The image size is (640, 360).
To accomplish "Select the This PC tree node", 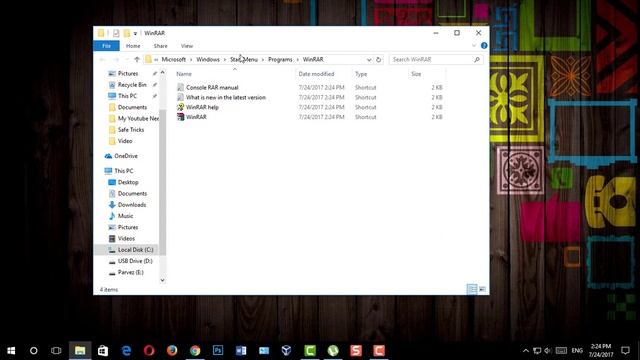I will [x=124, y=171].
